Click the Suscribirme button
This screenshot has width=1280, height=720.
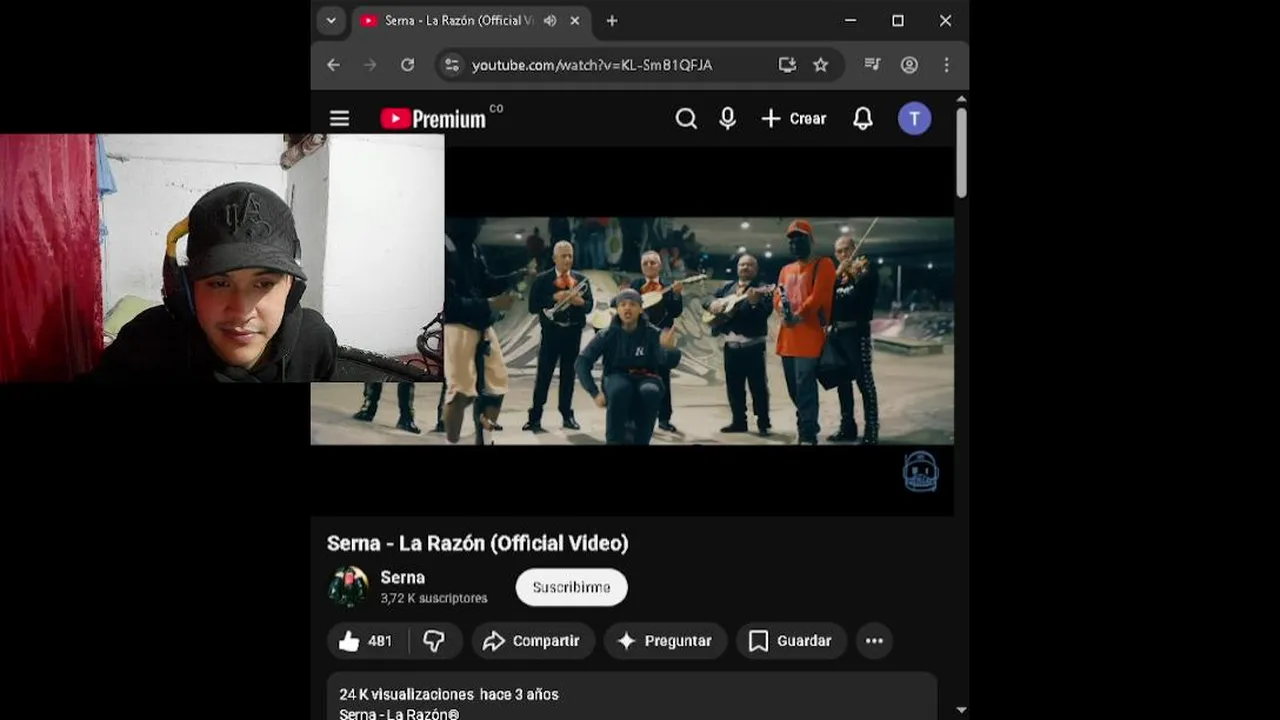571,587
